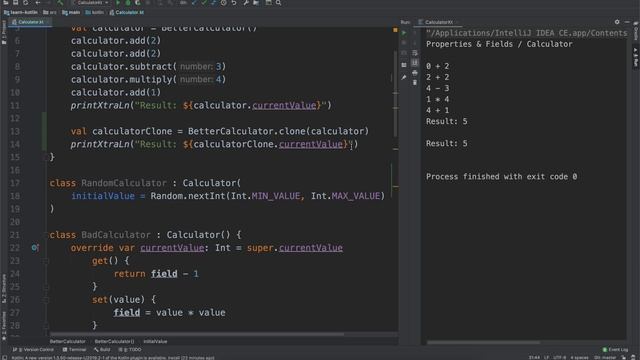Open the Version Control tool window tab

pos(33,350)
